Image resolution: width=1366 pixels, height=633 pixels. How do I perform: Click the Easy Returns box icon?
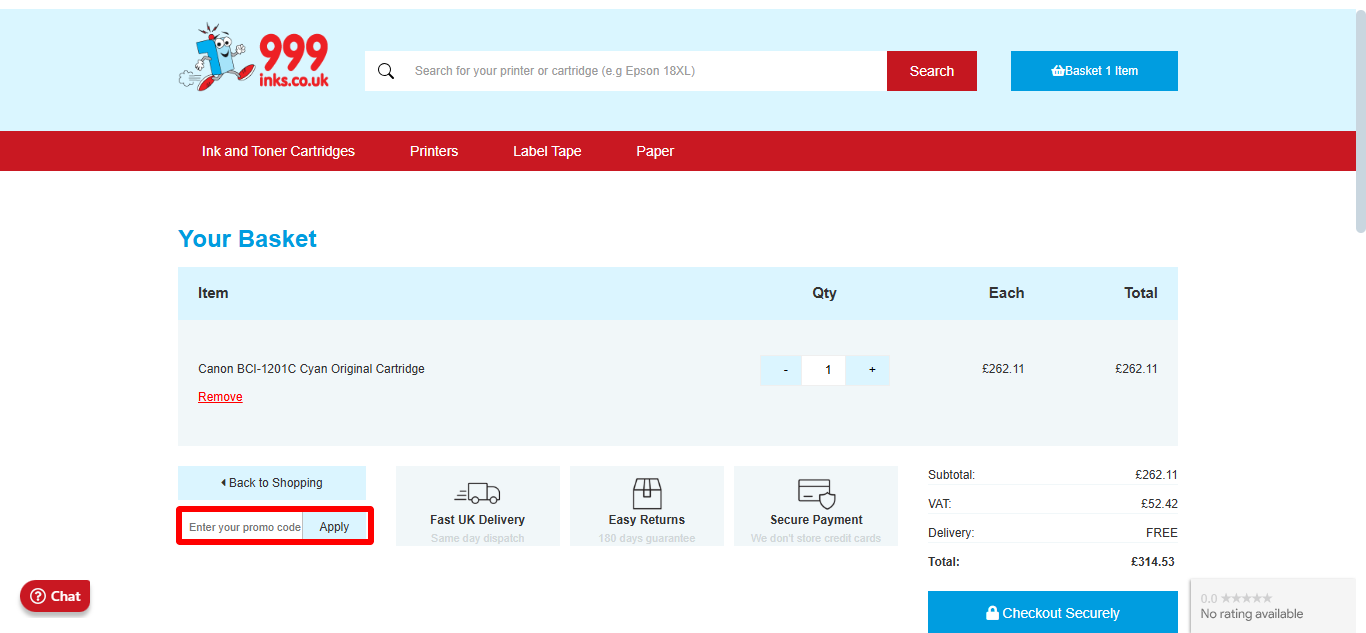[647, 493]
